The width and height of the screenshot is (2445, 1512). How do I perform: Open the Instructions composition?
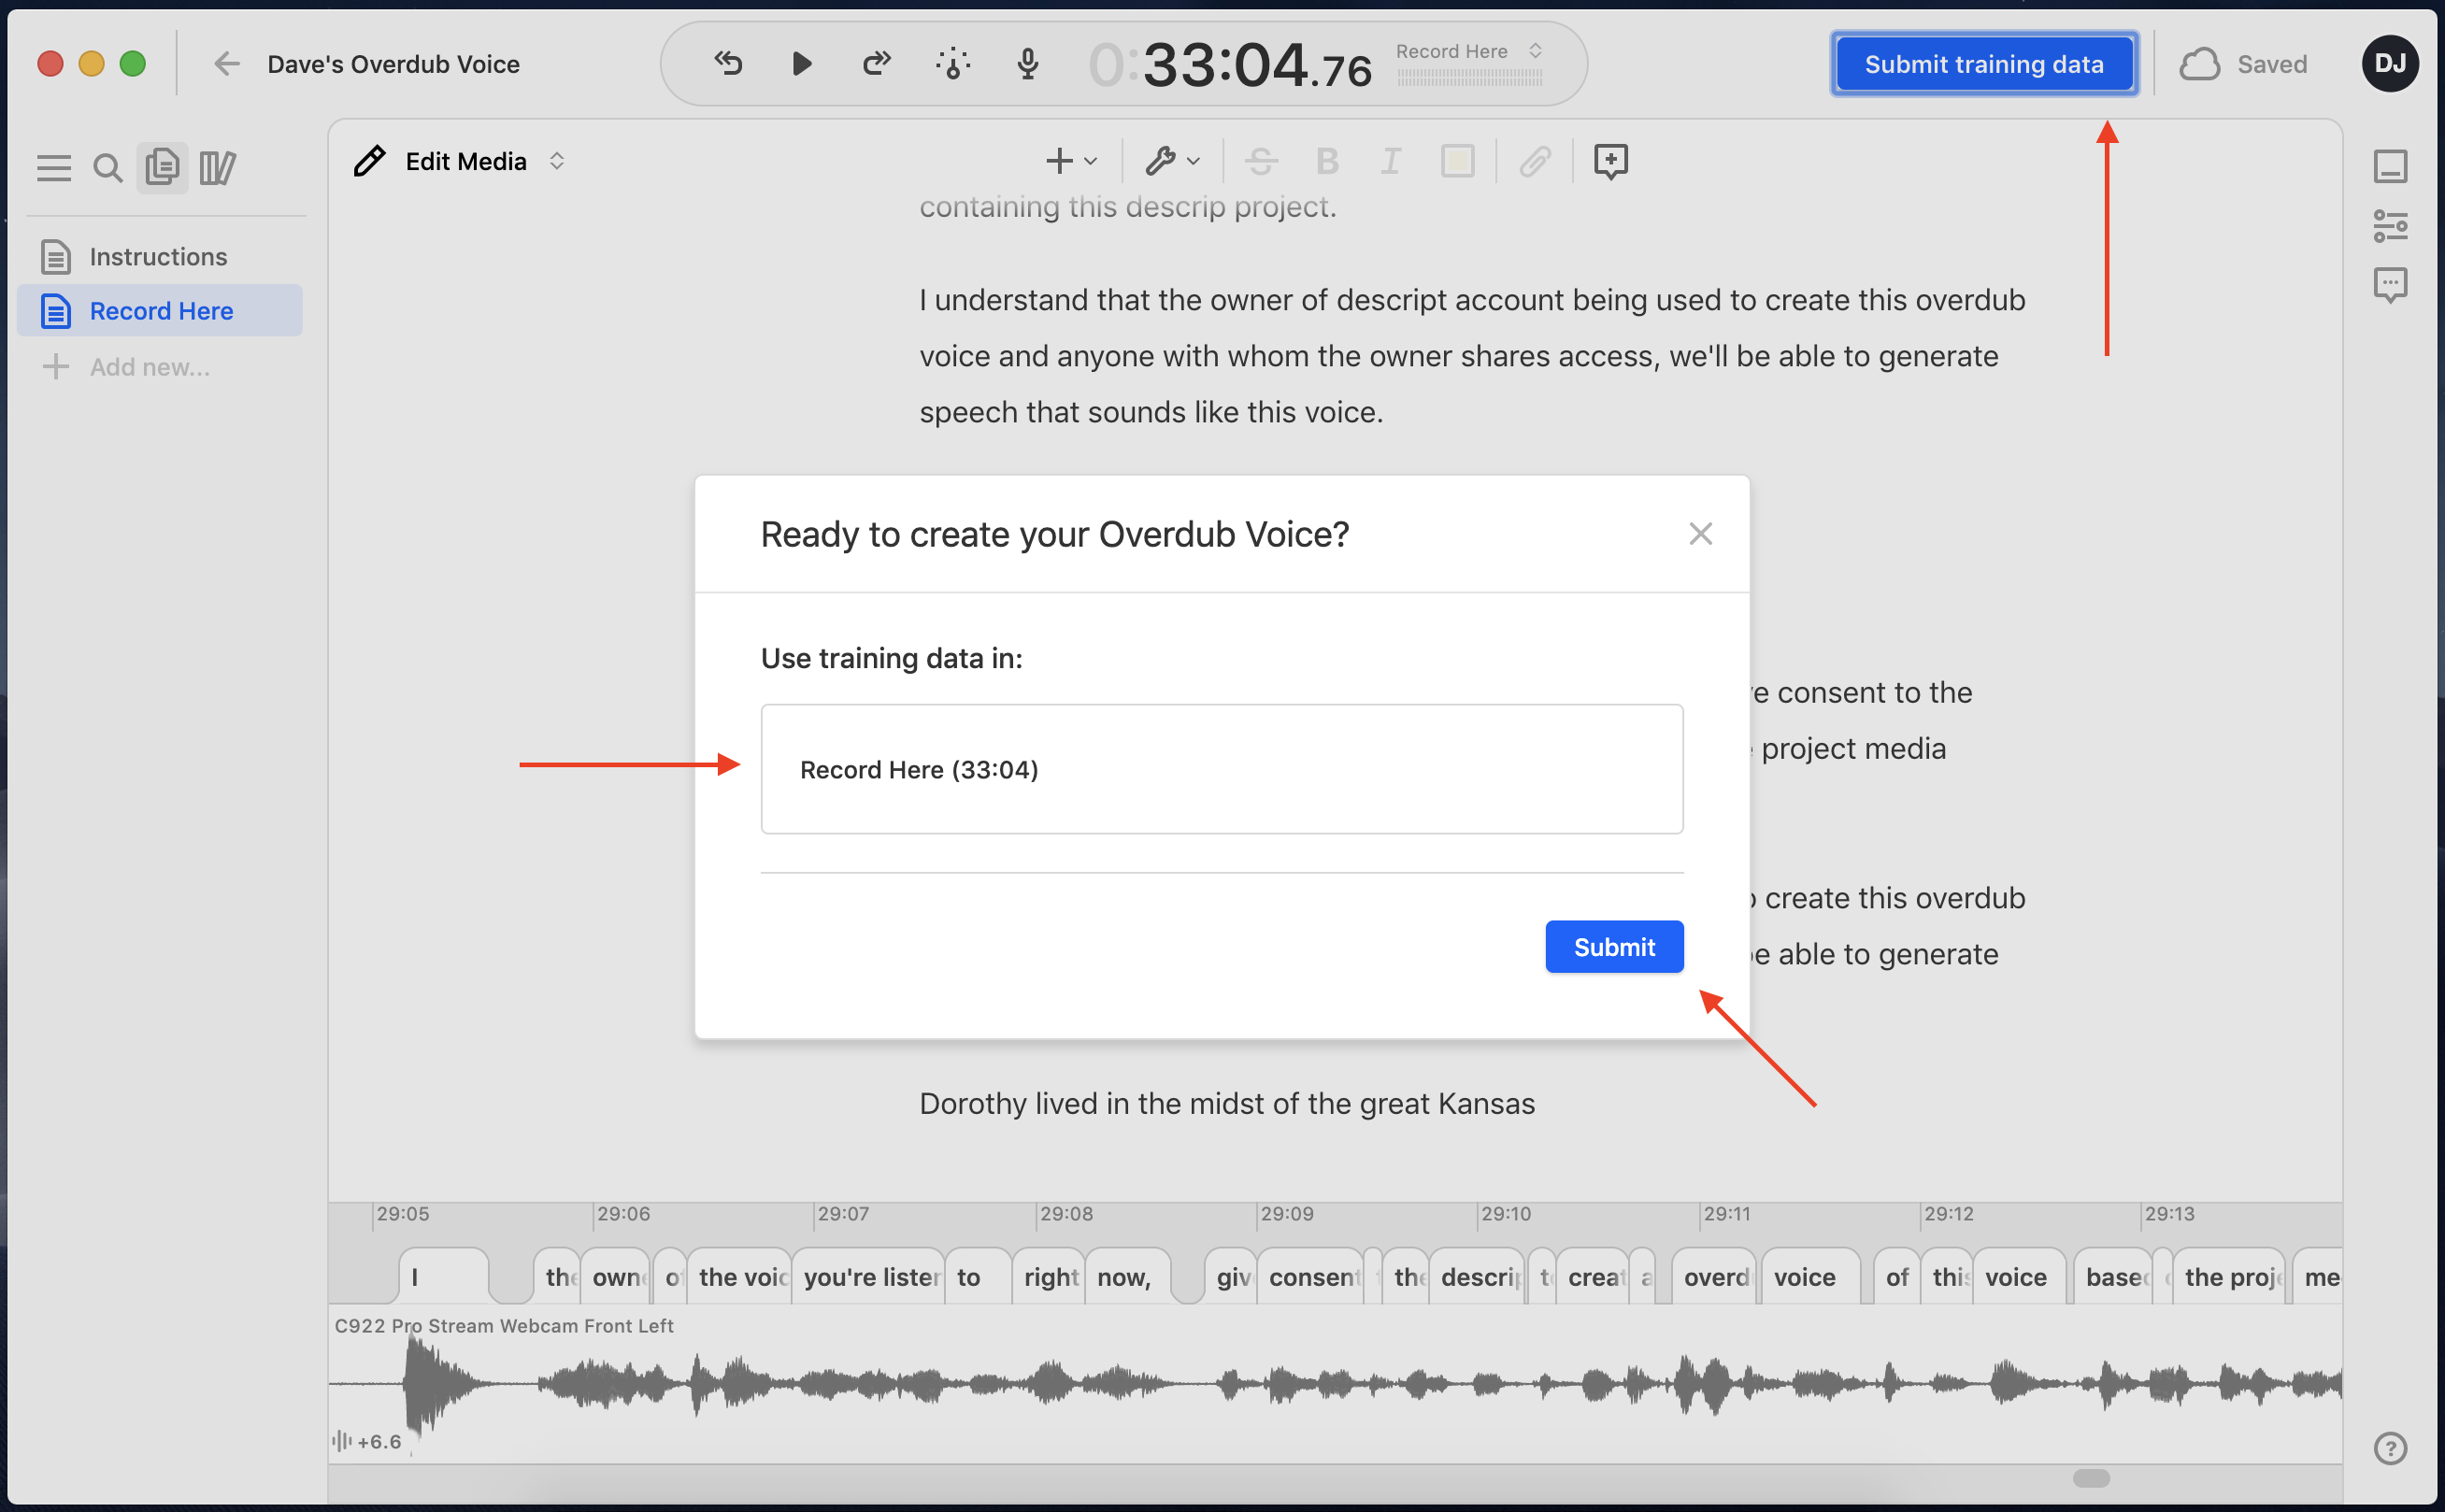(x=160, y=257)
